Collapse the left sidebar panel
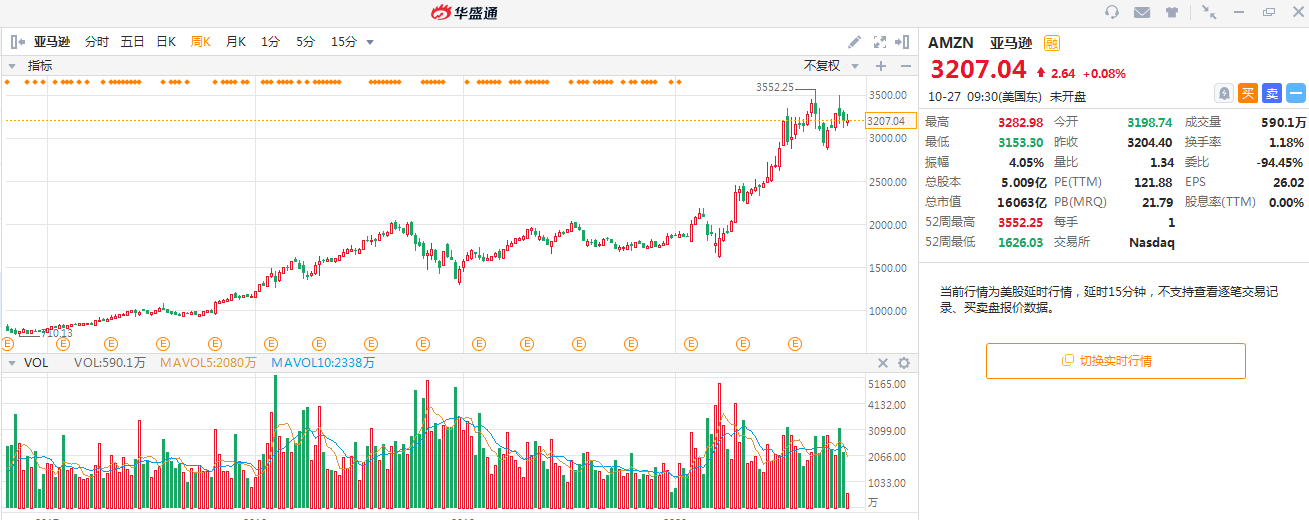This screenshot has width=1309, height=520. coord(17,42)
